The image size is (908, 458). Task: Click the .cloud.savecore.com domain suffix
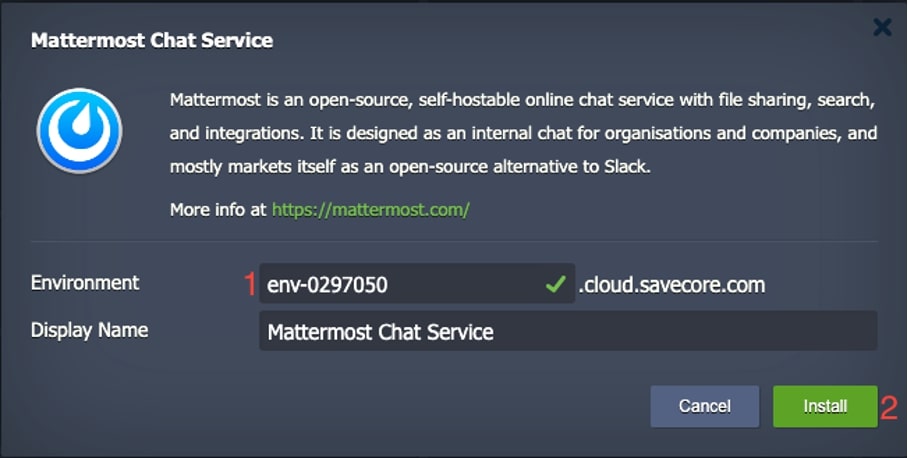point(672,285)
